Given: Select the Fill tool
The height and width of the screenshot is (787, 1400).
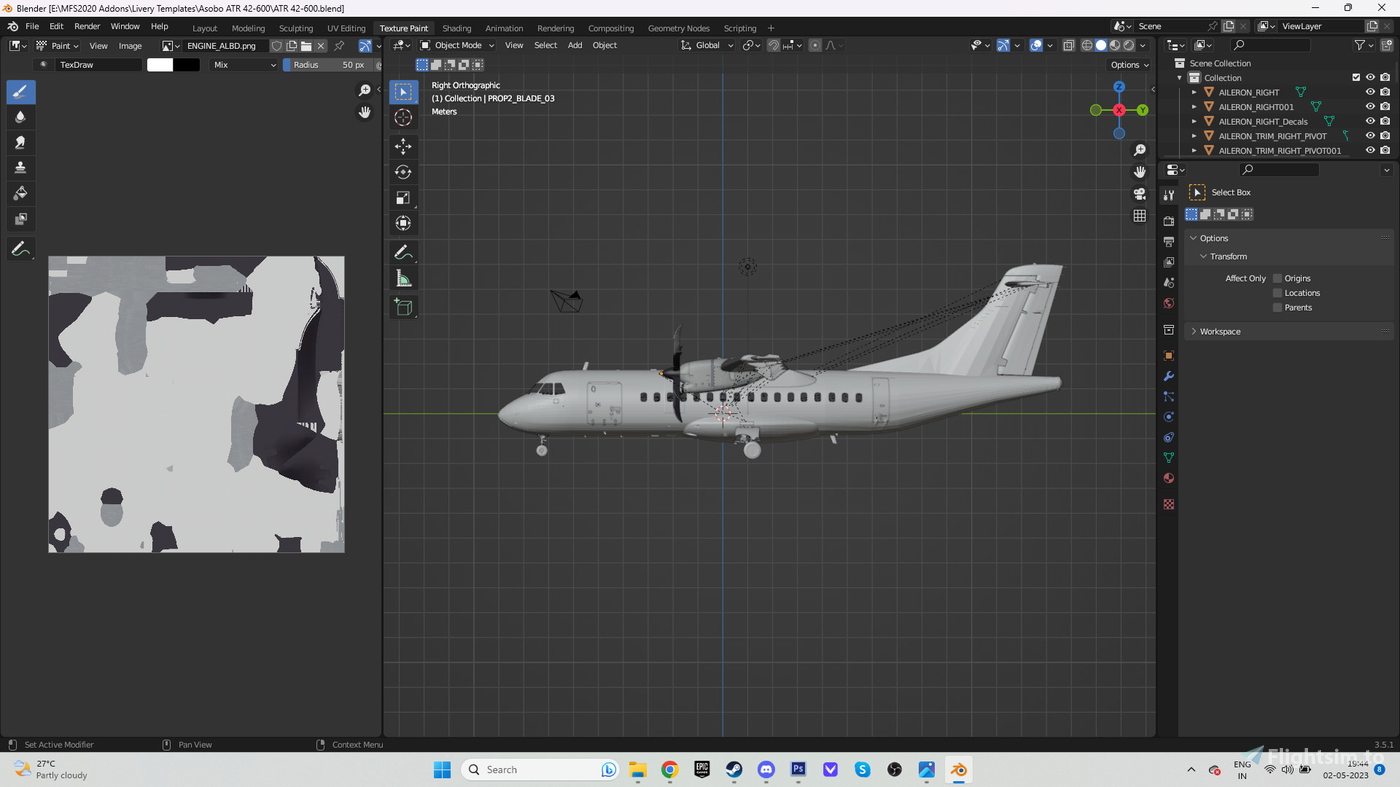Looking at the screenshot, I should pyautogui.click(x=20, y=193).
